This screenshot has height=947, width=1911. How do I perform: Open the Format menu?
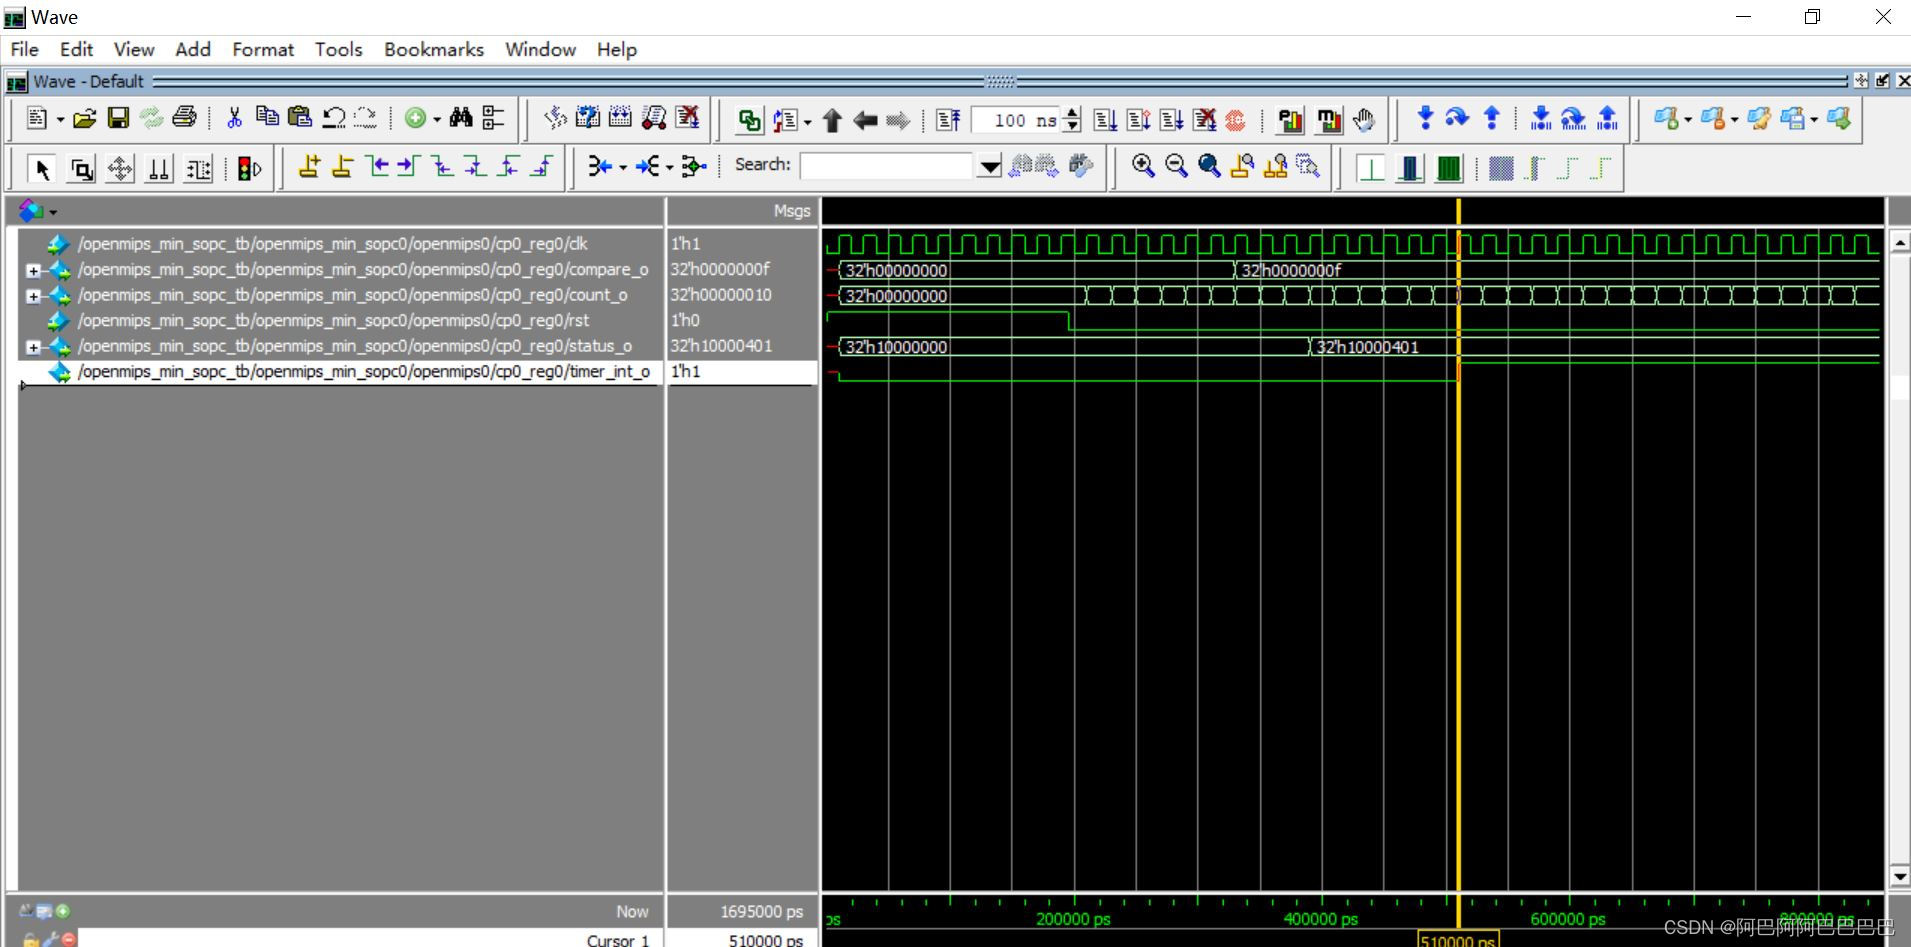[x=263, y=49]
